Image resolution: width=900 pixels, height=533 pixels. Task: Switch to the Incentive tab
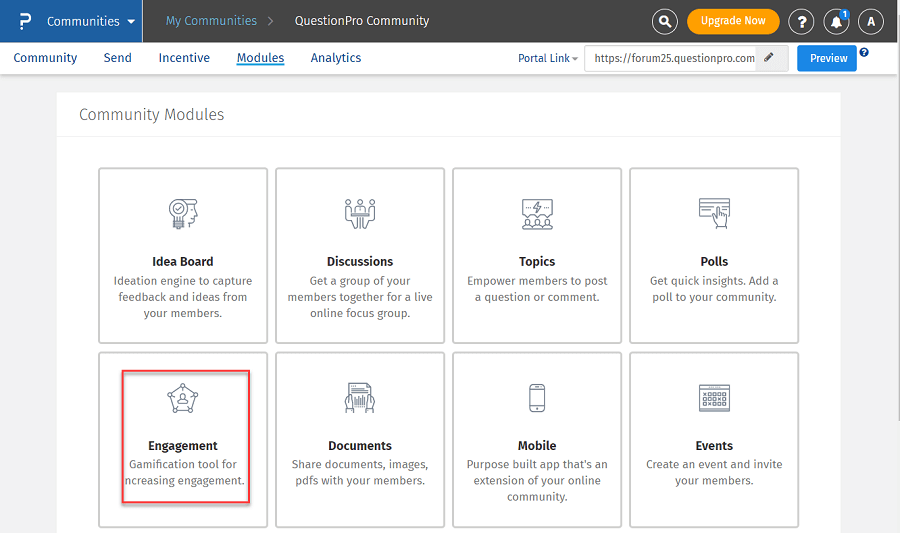pos(184,58)
